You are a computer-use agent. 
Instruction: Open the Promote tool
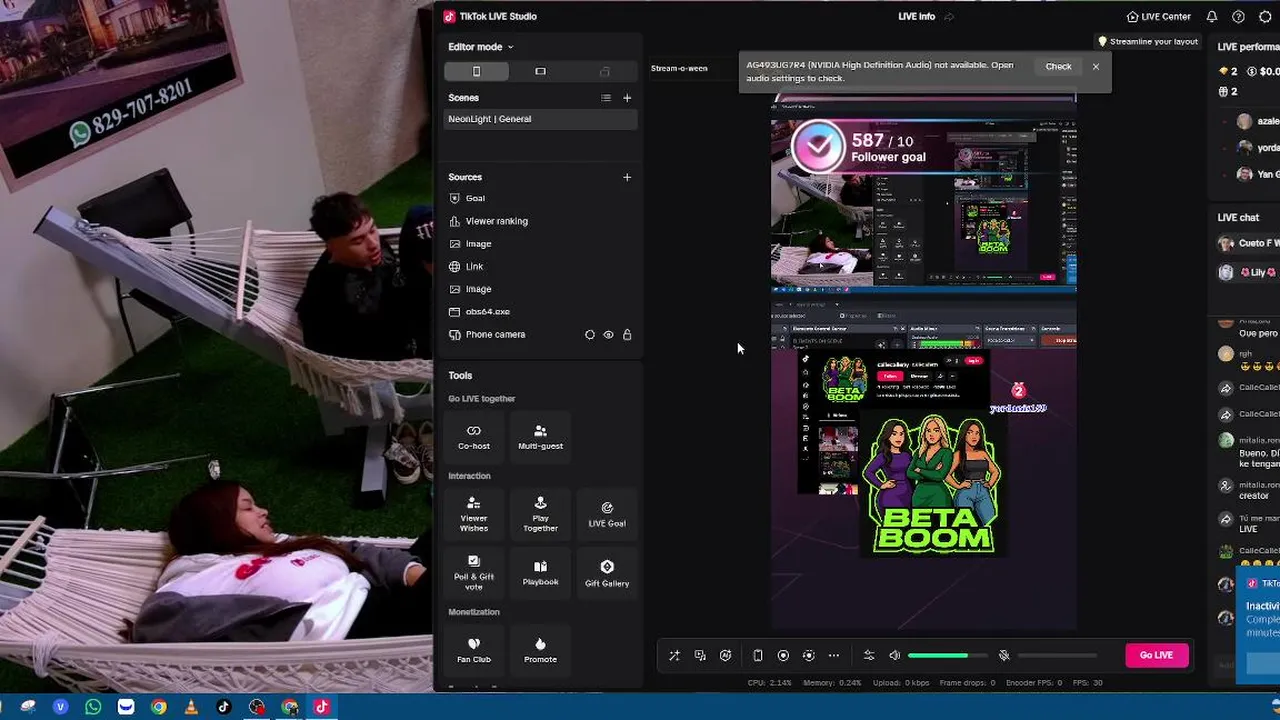540,650
